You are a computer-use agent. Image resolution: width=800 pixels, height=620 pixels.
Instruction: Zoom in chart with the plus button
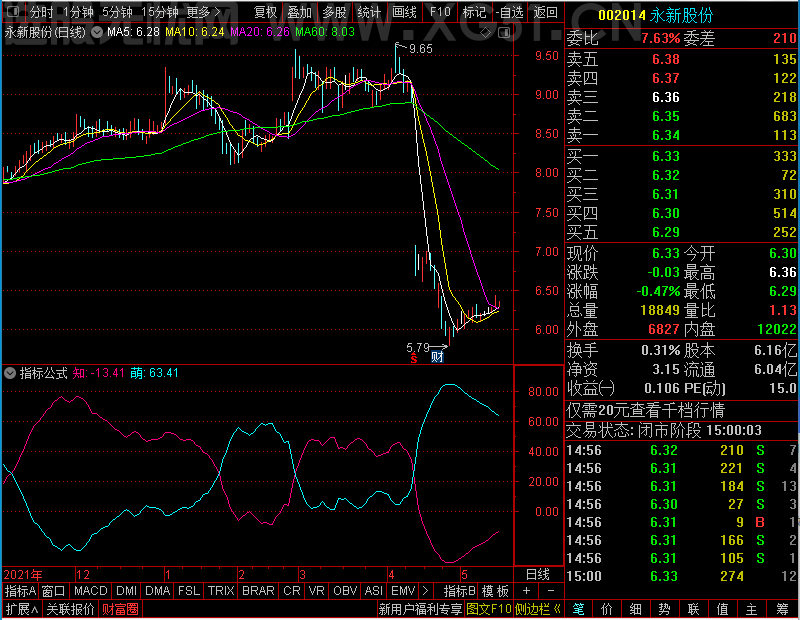coord(527,591)
